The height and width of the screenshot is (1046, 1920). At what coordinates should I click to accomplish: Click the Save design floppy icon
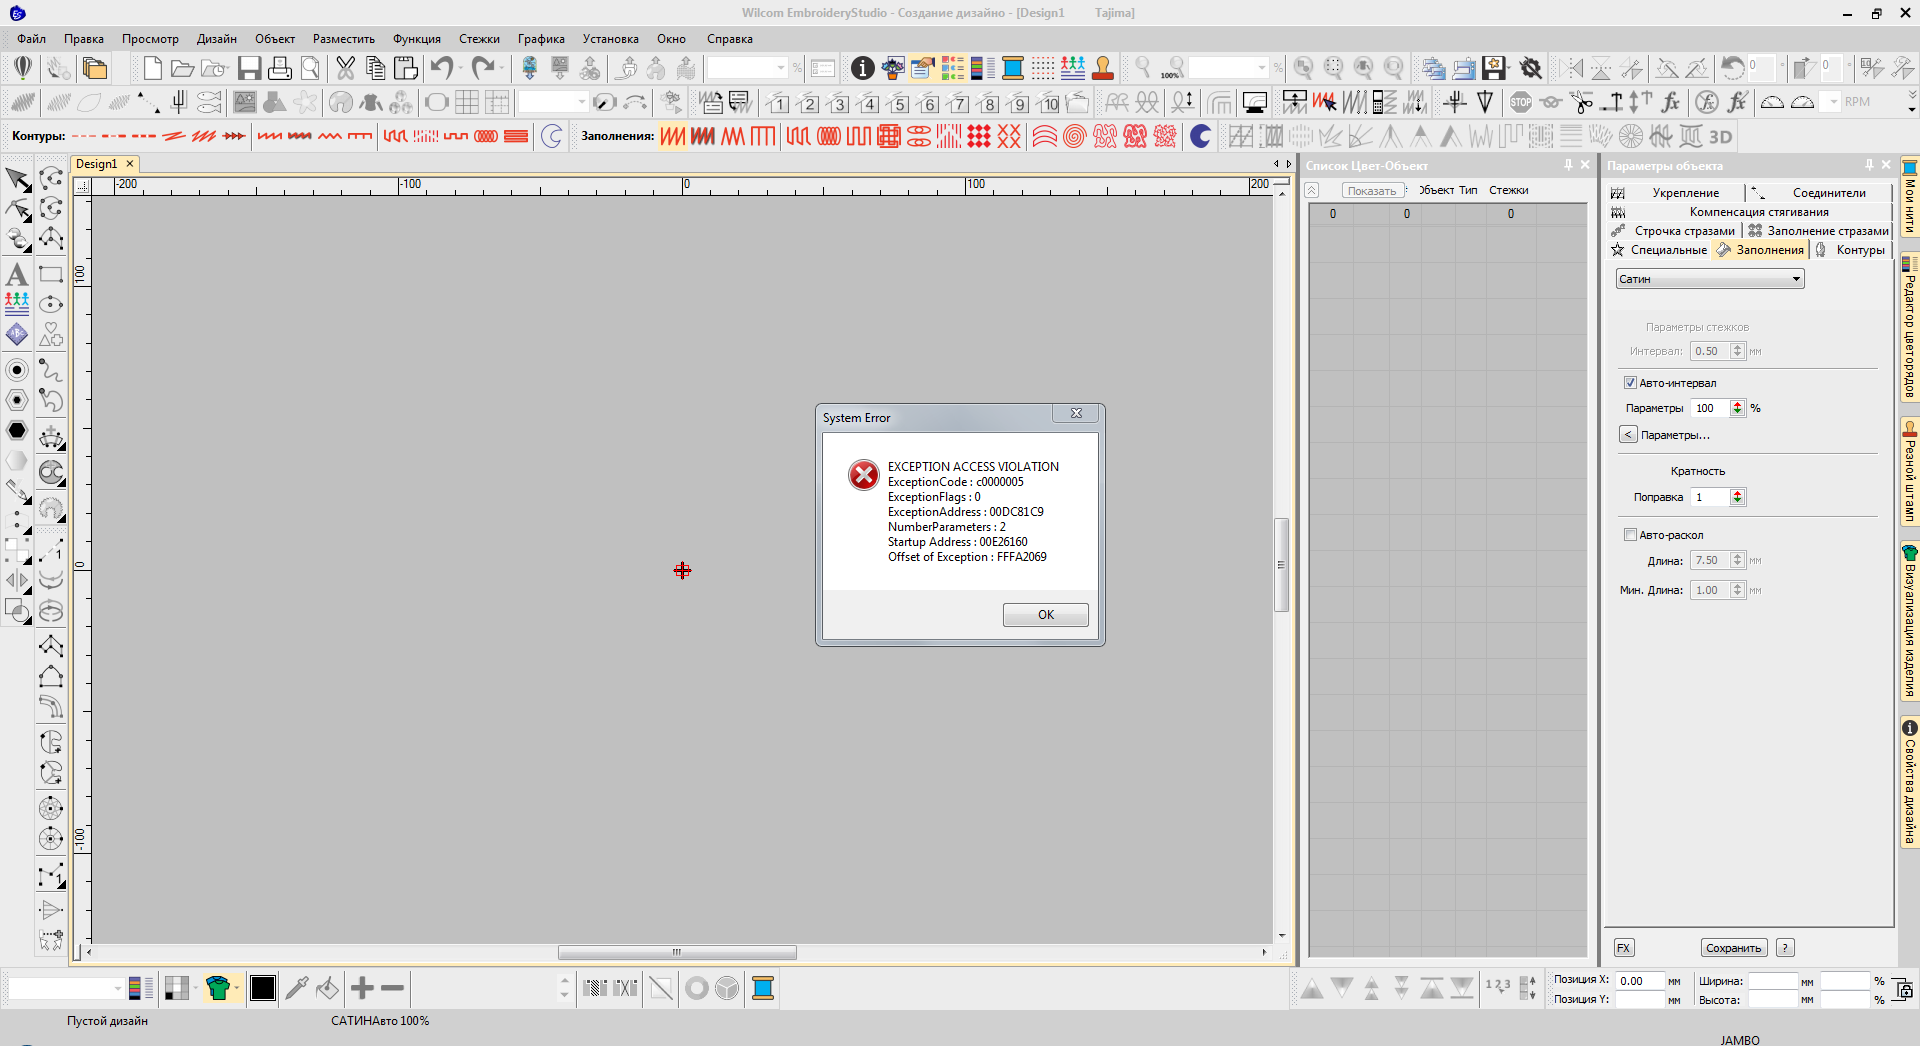tap(249, 68)
